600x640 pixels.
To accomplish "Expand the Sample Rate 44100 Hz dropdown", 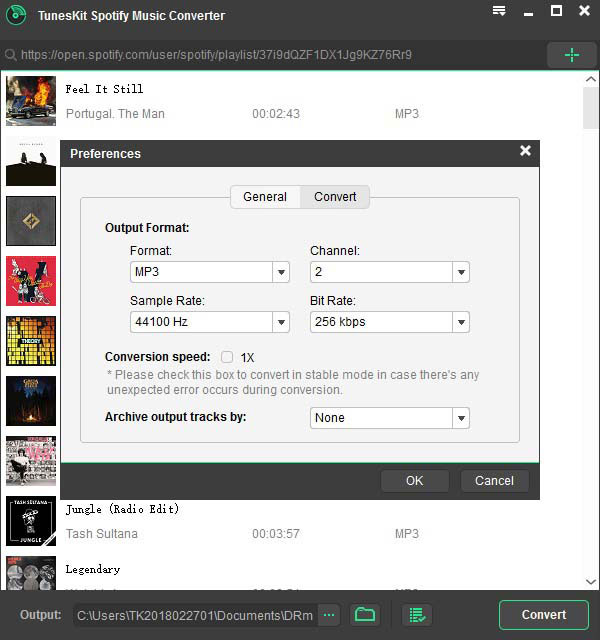I will (281, 322).
